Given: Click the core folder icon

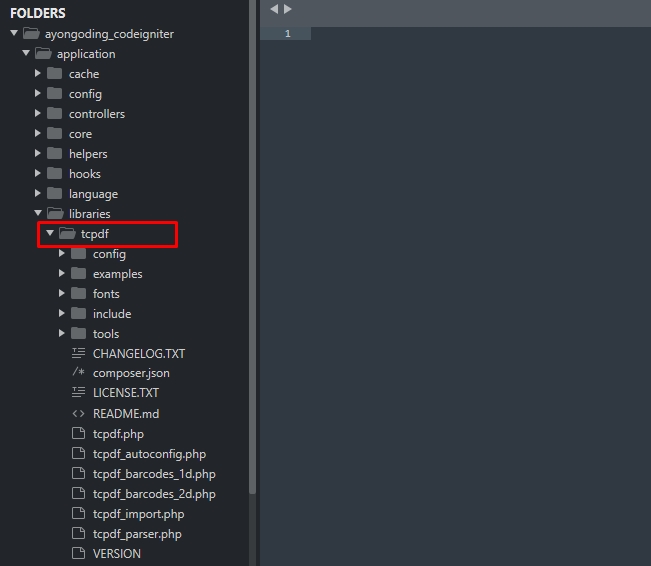Looking at the screenshot, I should [x=54, y=133].
